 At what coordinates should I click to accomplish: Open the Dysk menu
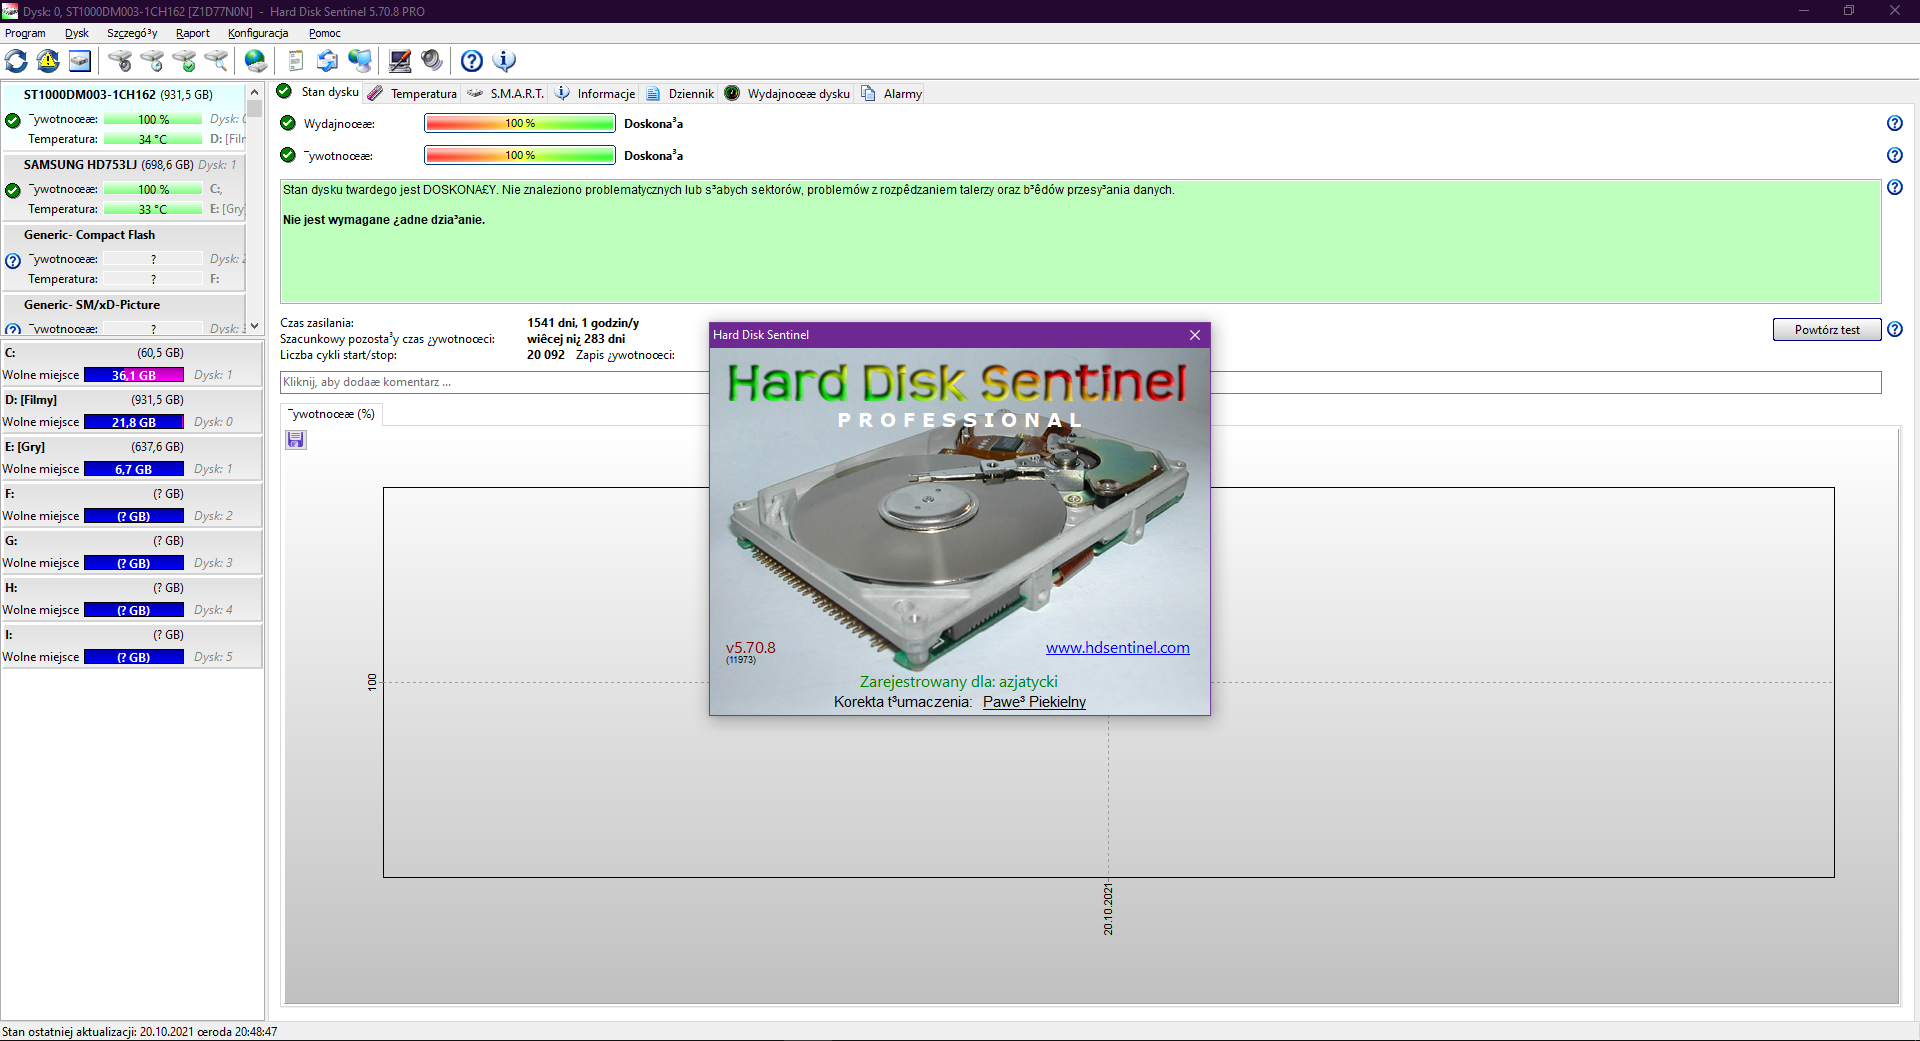[x=77, y=33]
